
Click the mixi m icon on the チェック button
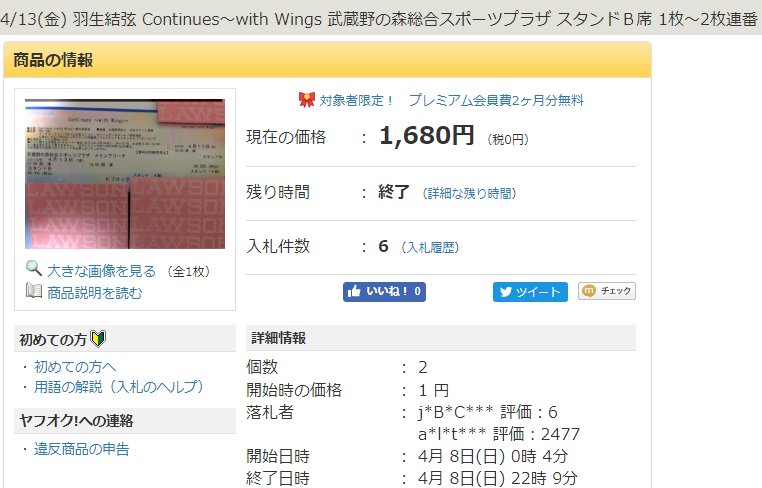pos(589,291)
